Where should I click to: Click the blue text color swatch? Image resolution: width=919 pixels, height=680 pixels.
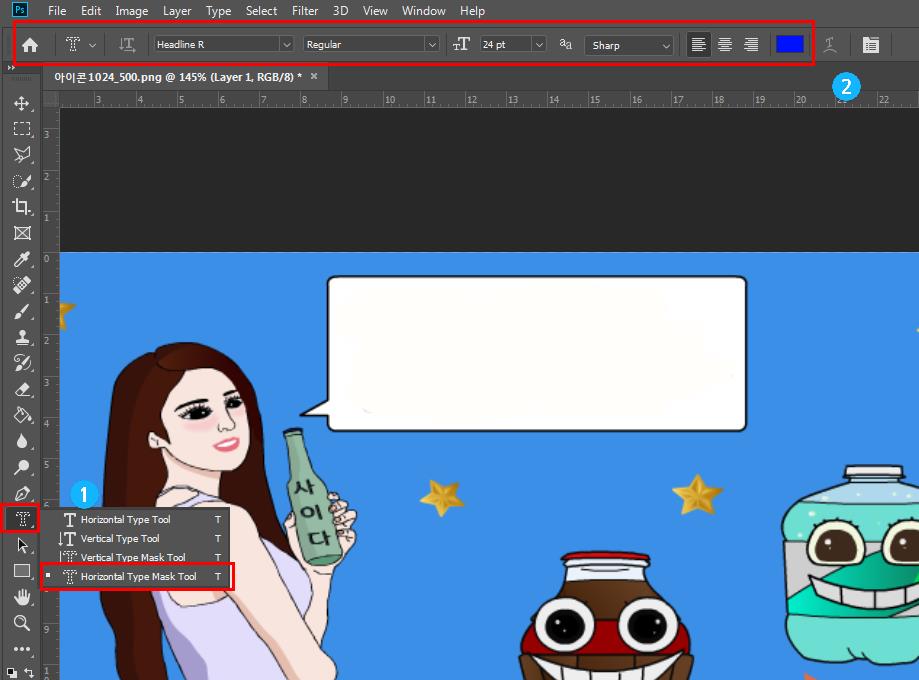pos(789,45)
